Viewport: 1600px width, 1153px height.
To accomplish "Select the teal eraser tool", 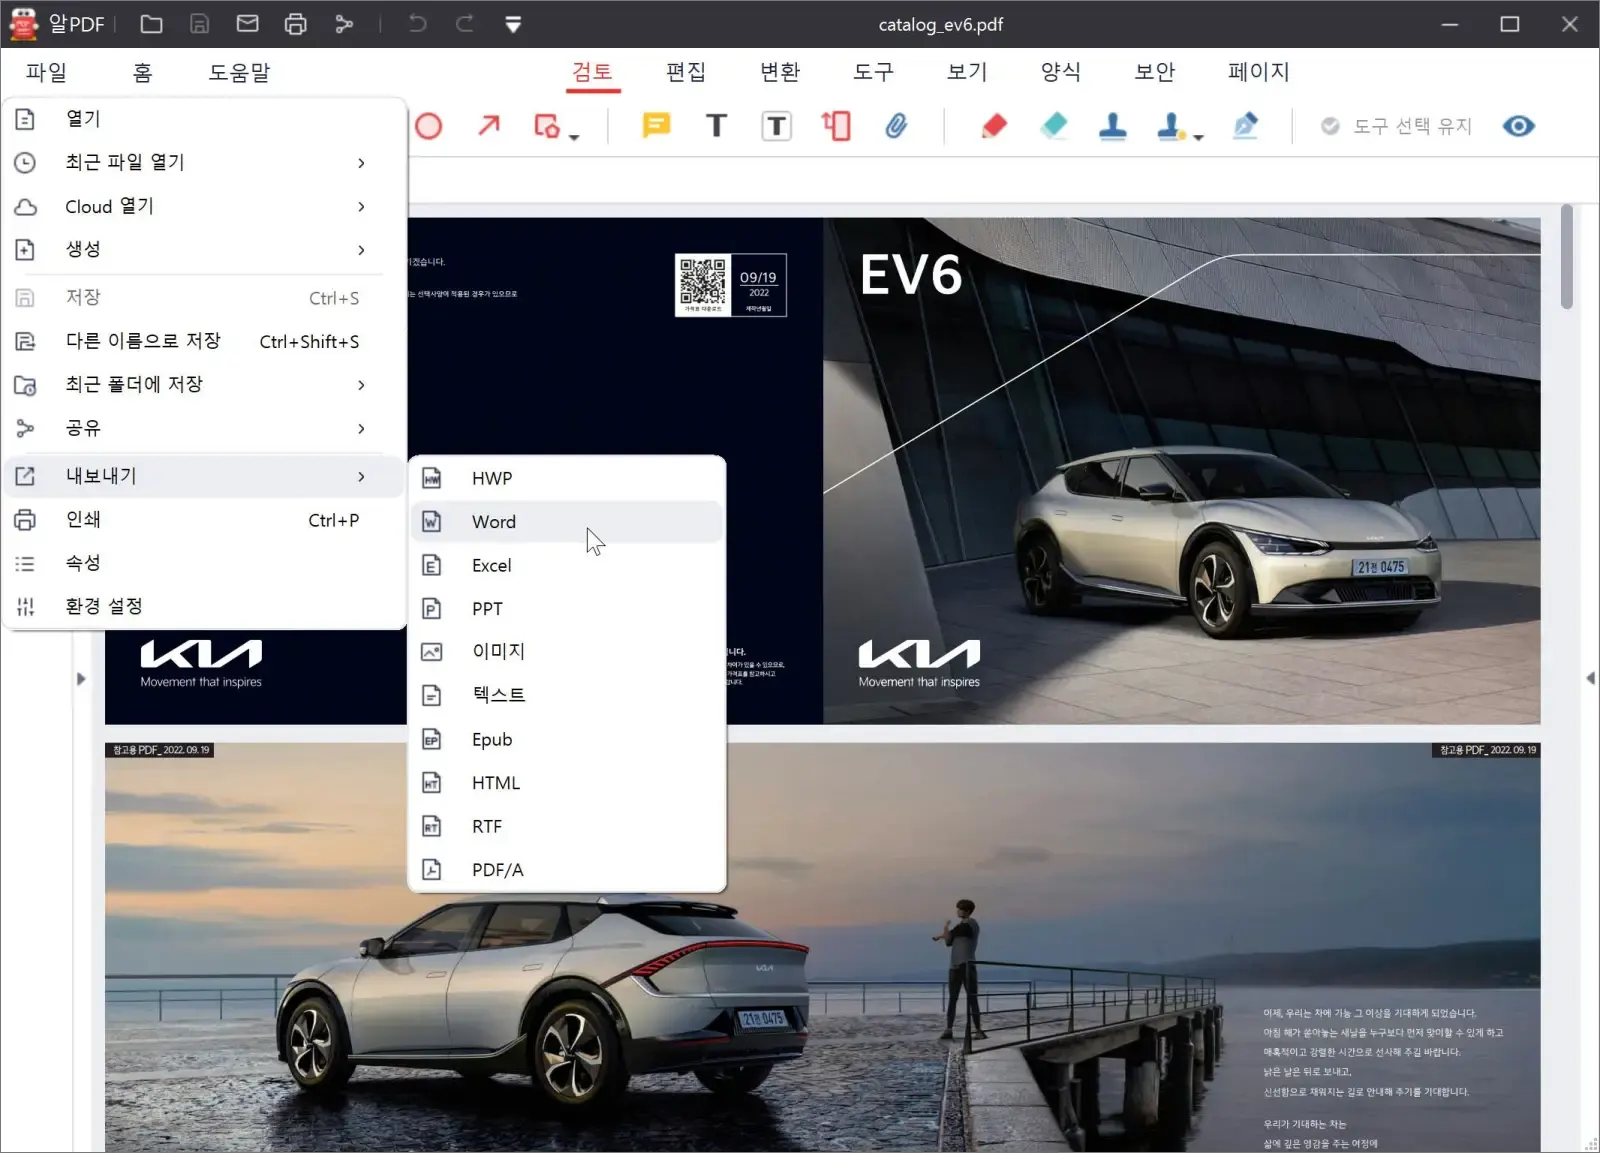I will click(x=1054, y=126).
